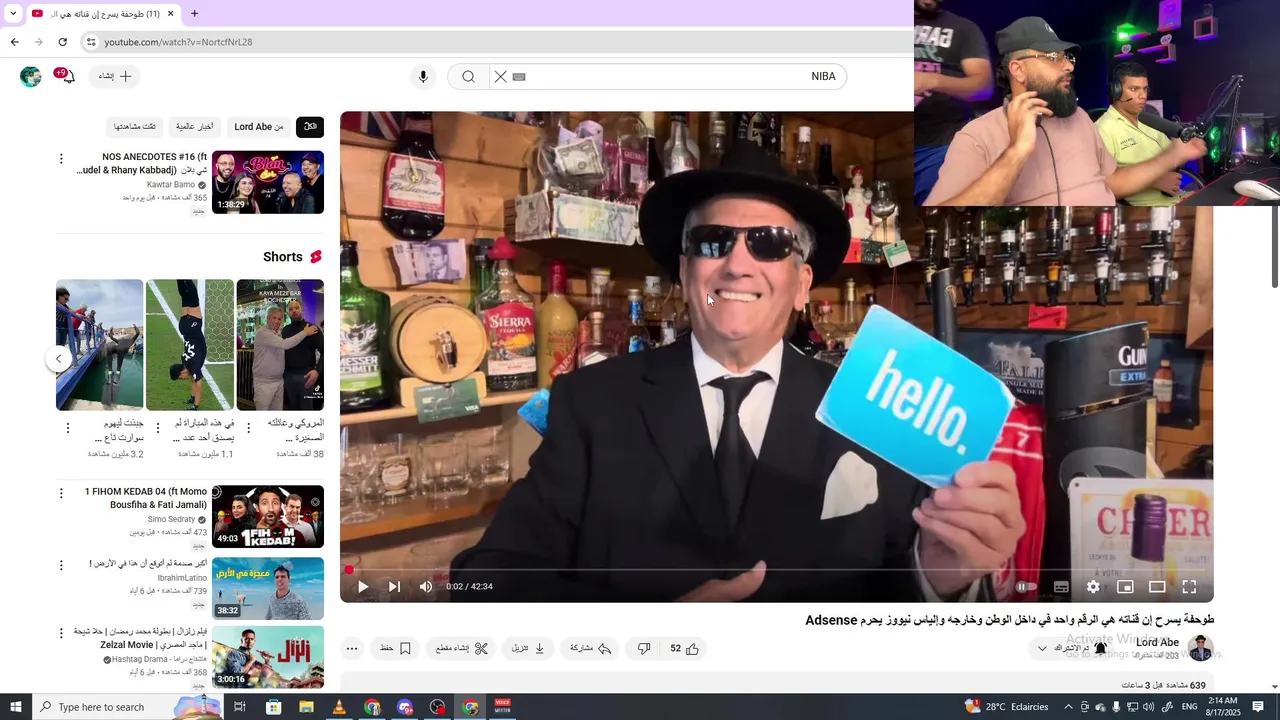Viewport: 1280px width, 720px height.
Task: Play the video with the play button
Action: tap(363, 587)
